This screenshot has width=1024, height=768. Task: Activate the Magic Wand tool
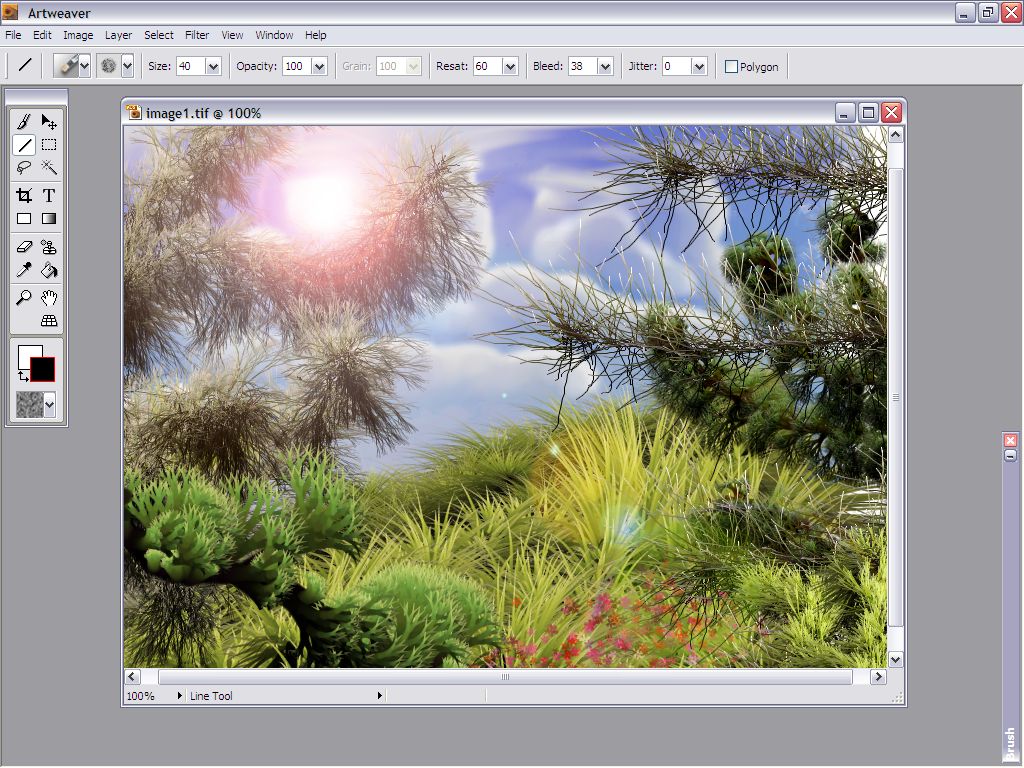pyautogui.click(x=49, y=168)
